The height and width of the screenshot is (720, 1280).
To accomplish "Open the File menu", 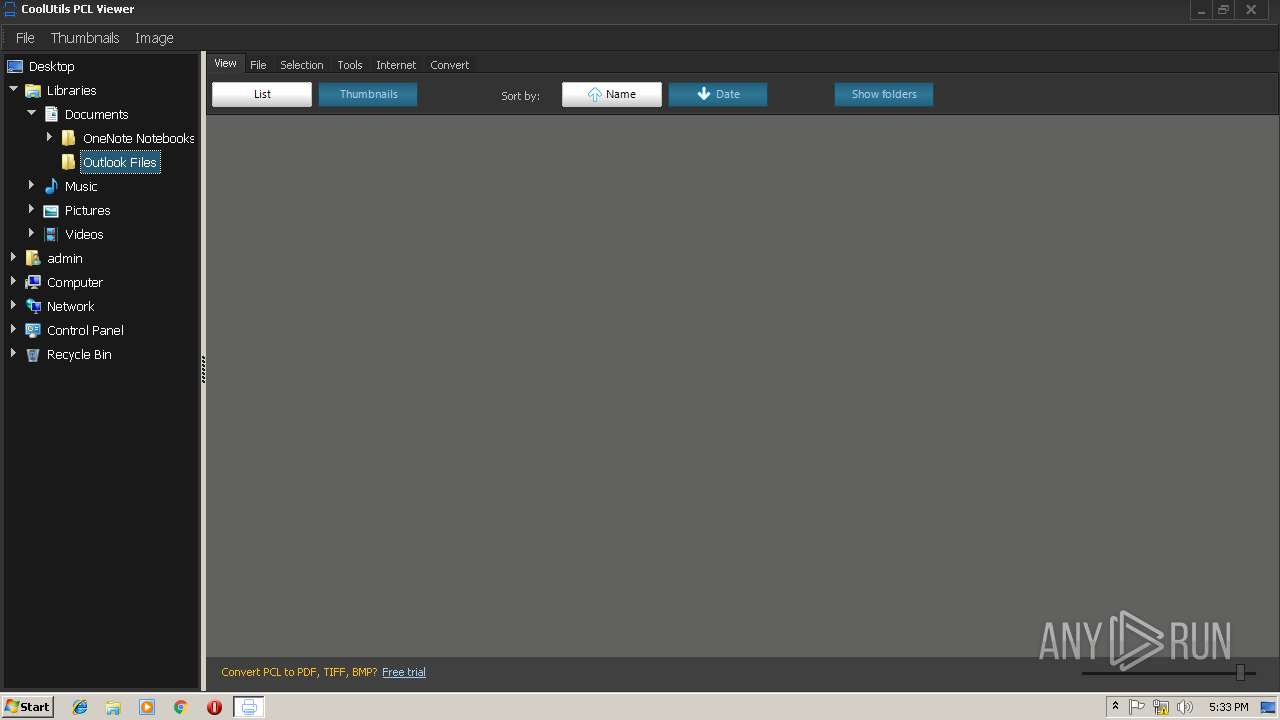I will point(25,38).
